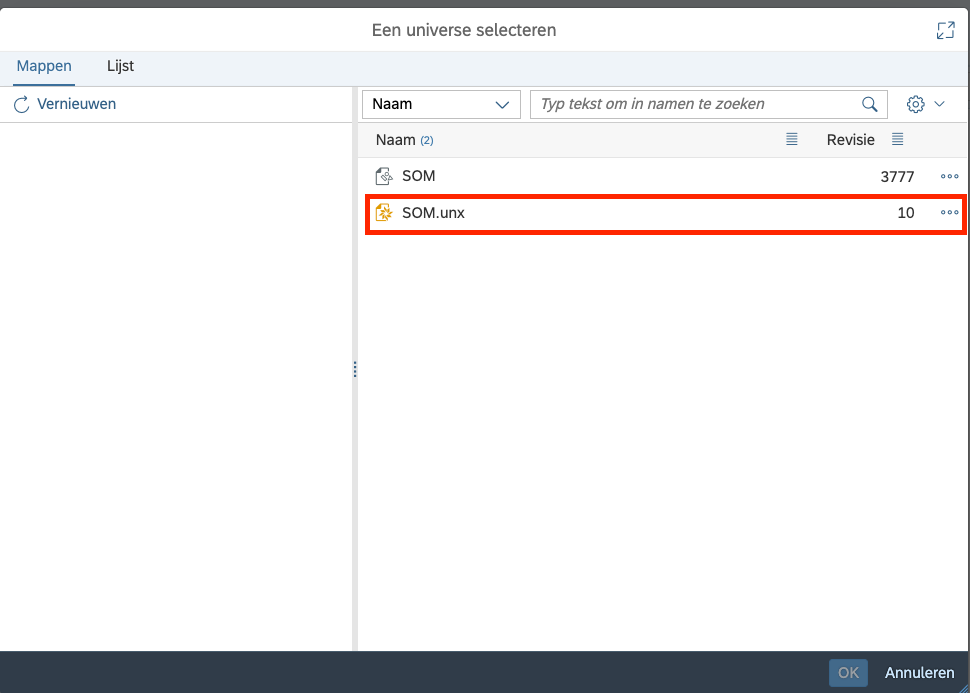Click revision value 10
970x693 pixels.
pyautogui.click(x=906, y=213)
